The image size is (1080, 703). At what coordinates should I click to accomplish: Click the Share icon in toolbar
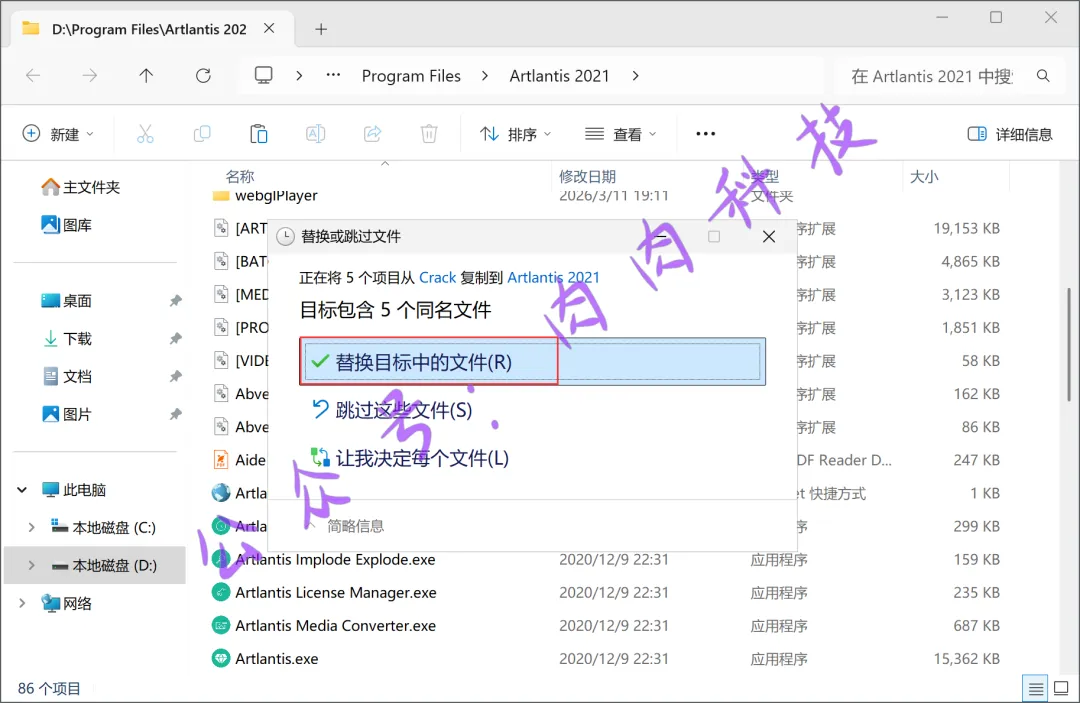coord(373,134)
